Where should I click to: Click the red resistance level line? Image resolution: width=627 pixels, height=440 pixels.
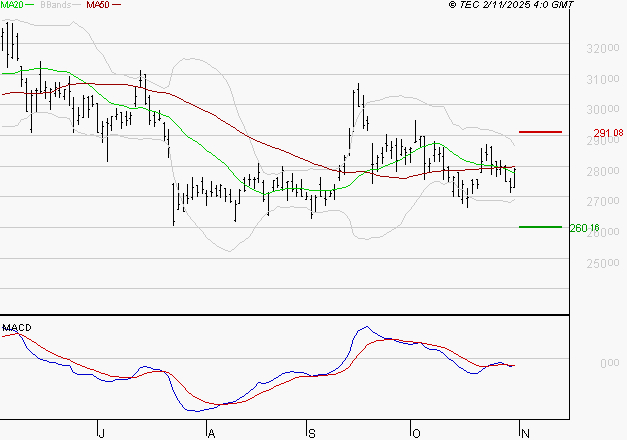(x=540, y=132)
